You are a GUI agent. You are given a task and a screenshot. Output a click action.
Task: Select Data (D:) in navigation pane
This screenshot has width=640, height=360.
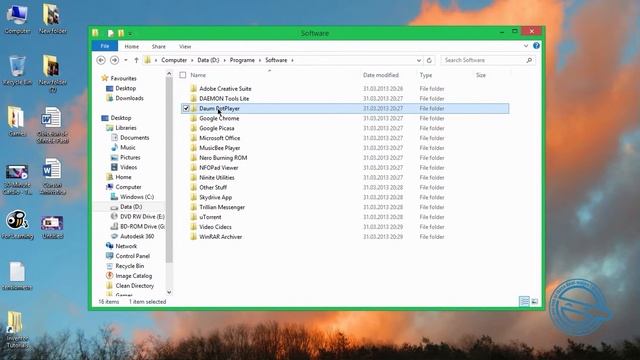coord(131,207)
